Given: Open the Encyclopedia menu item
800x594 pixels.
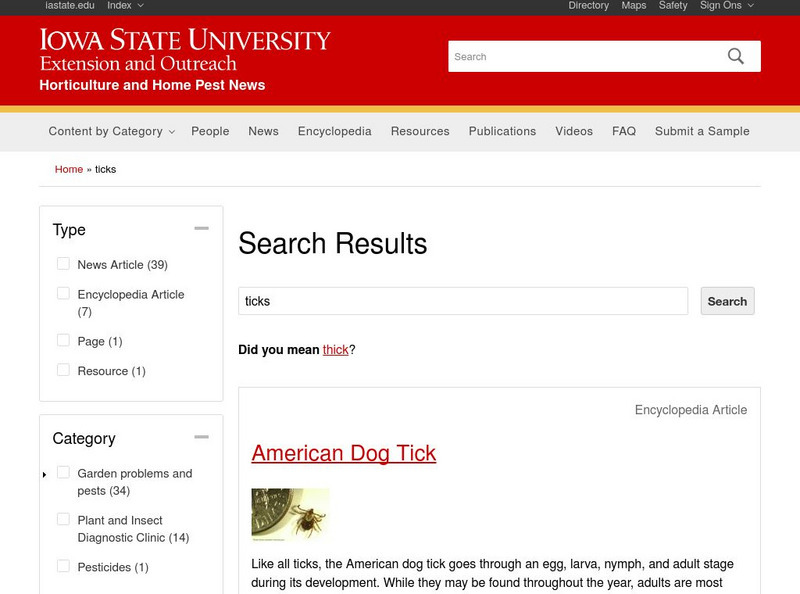Looking at the screenshot, I should 336,131.
